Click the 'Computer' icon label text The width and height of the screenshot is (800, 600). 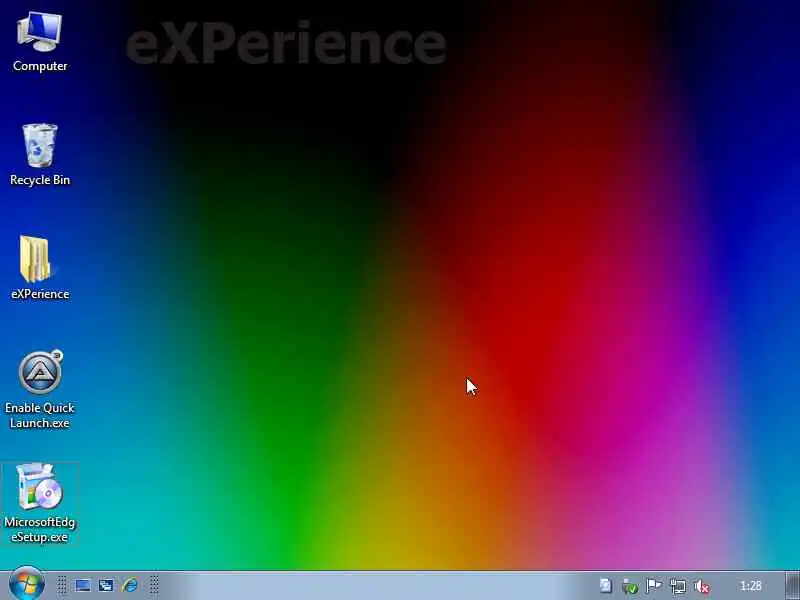40,66
